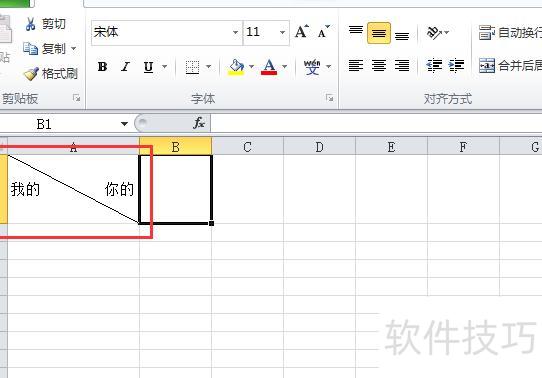542x378 pixels.
Task: Open the Font (字体) dialog launcher
Action: (x=329, y=98)
